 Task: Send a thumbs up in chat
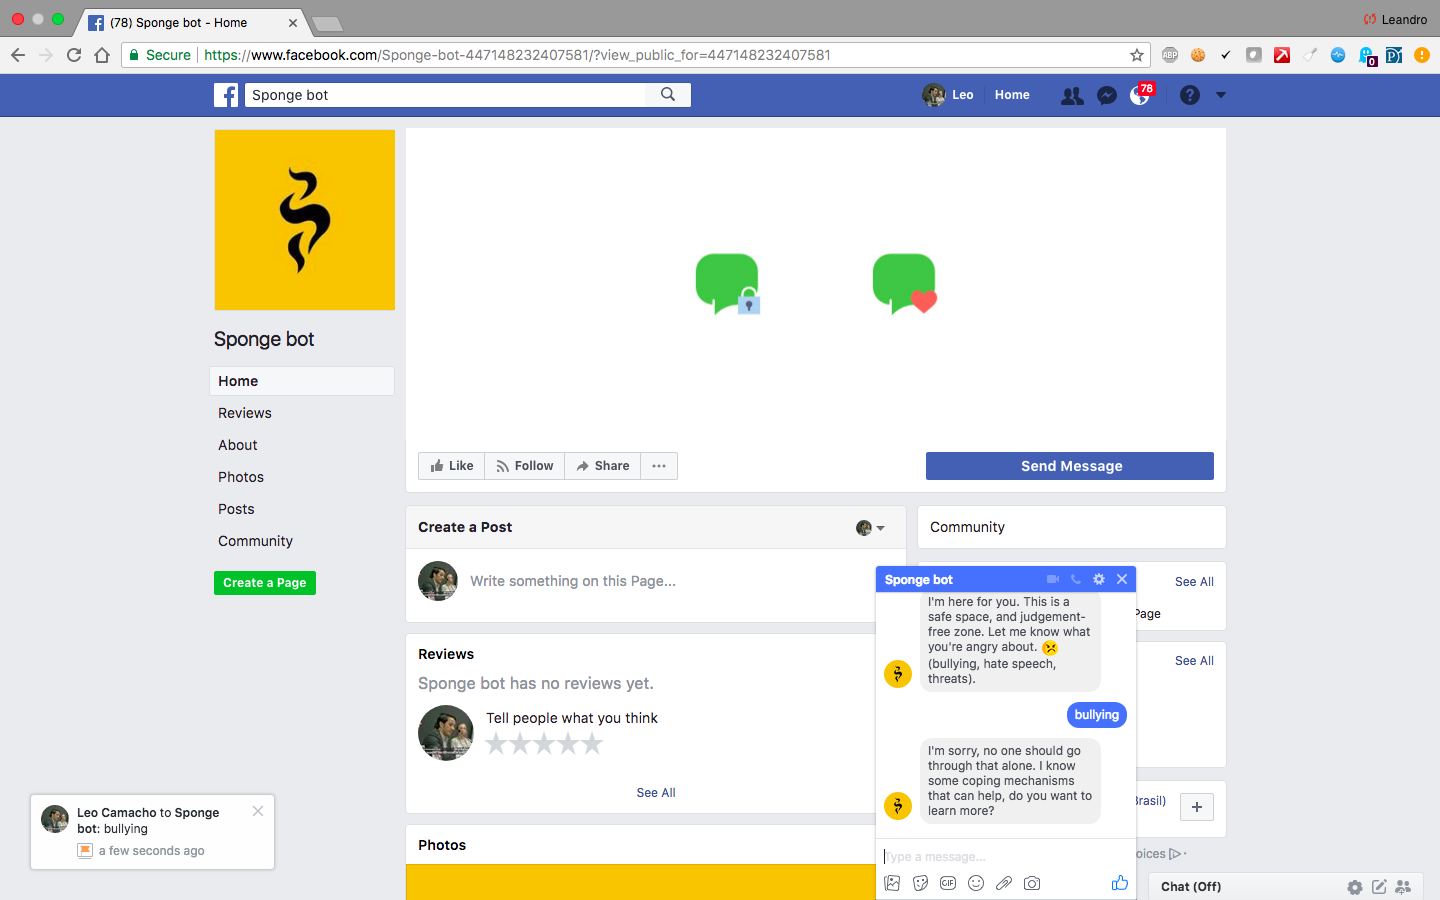[x=1119, y=882]
